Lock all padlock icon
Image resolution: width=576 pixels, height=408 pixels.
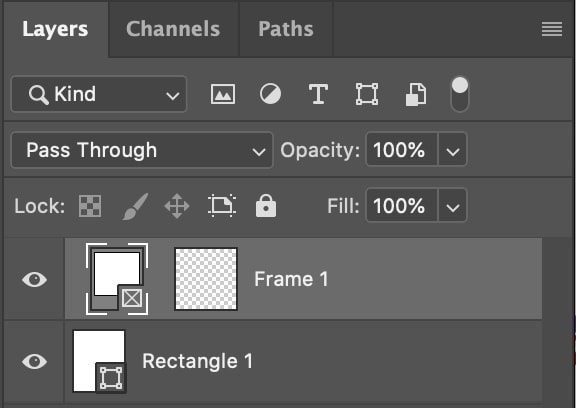pos(266,206)
